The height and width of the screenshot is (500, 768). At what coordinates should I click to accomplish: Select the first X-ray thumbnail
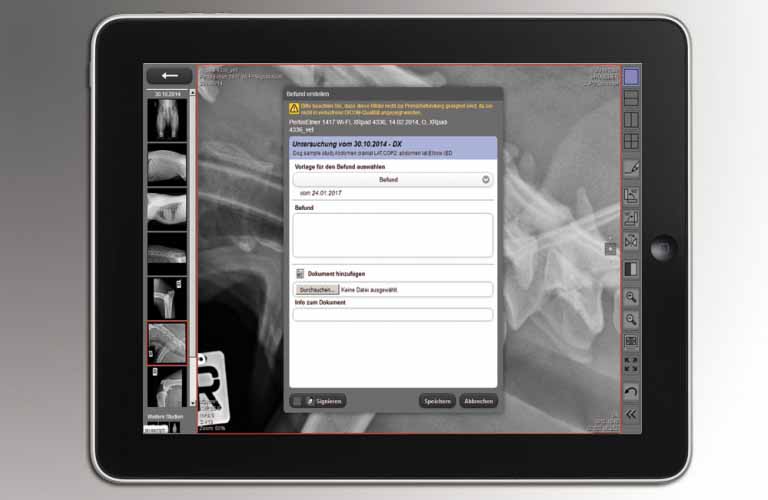click(166, 120)
